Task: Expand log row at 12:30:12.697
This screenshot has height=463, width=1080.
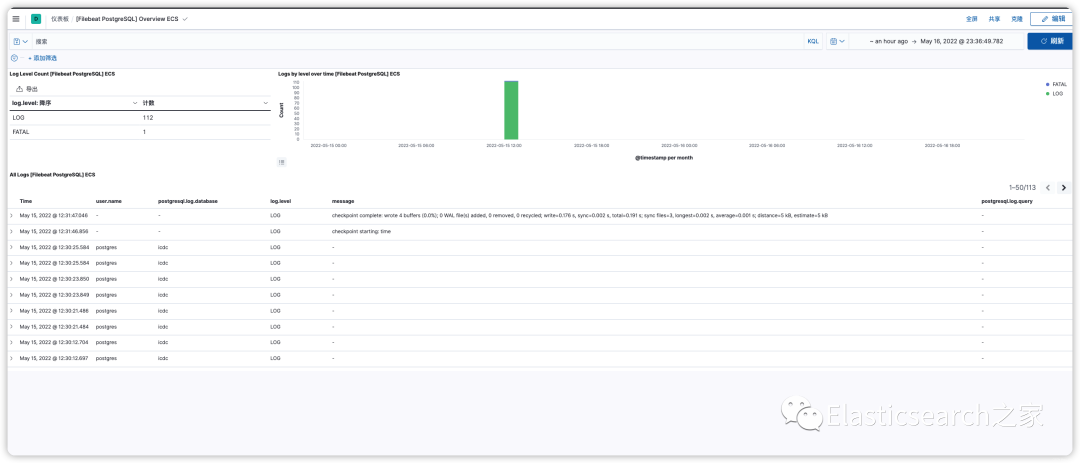Action: point(12,358)
